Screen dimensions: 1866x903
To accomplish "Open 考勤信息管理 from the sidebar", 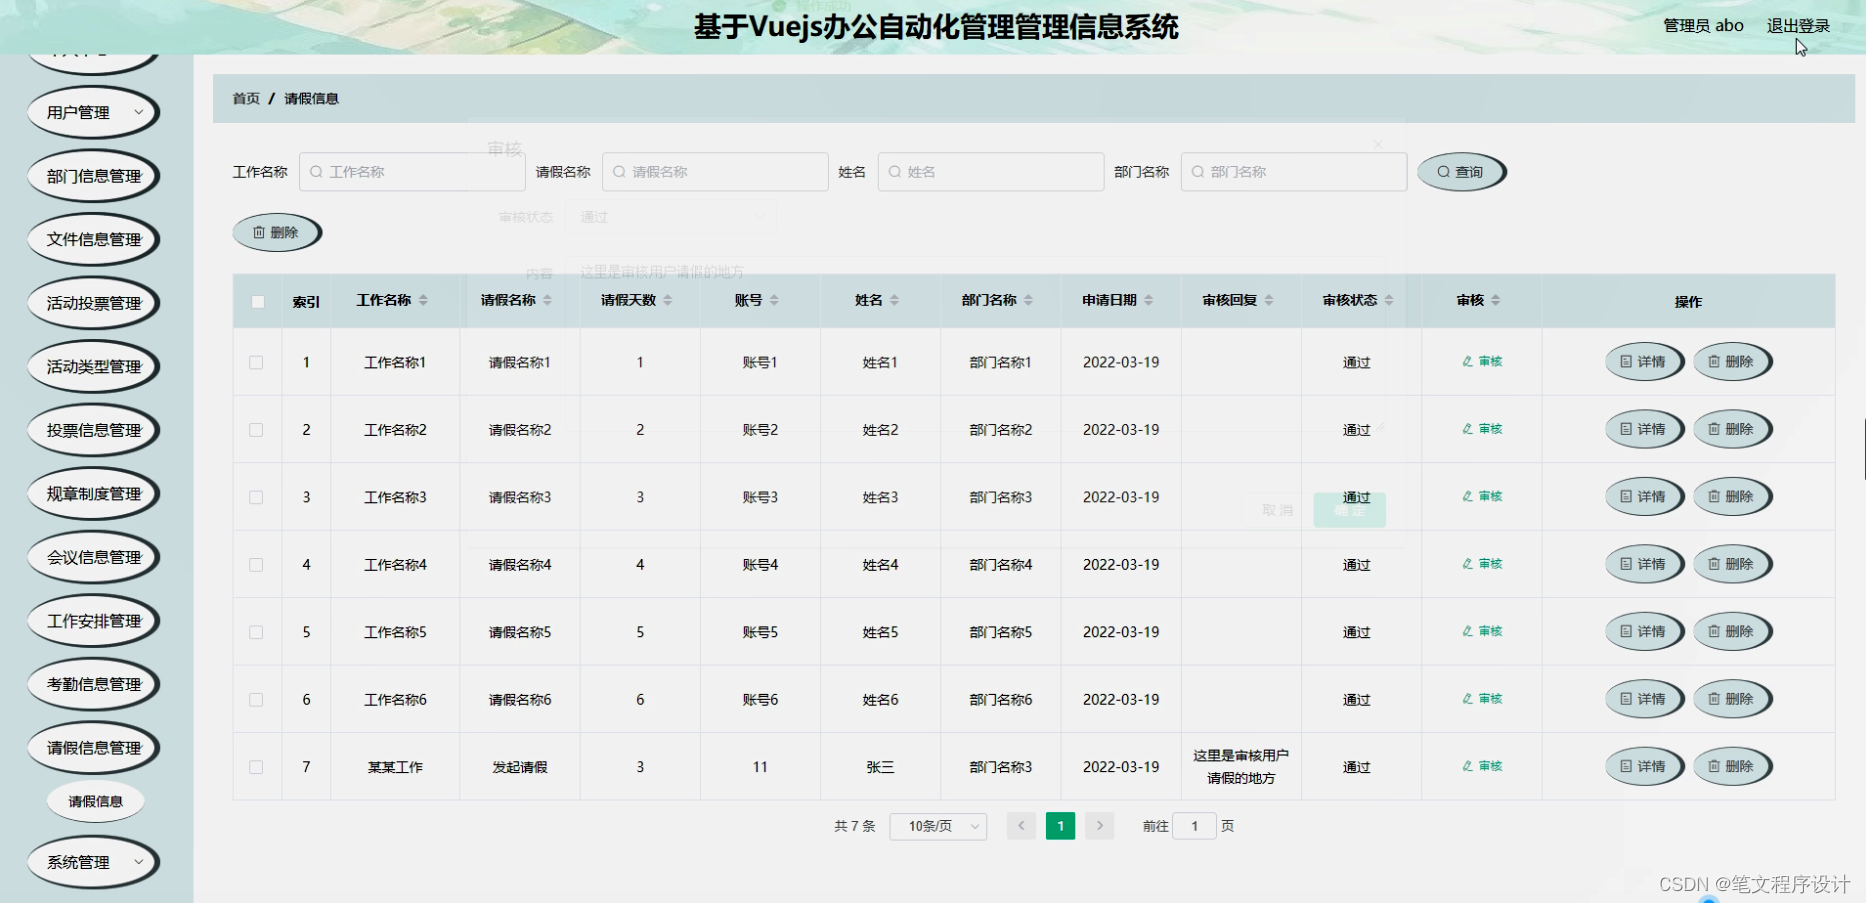I will (x=92, y=684).
